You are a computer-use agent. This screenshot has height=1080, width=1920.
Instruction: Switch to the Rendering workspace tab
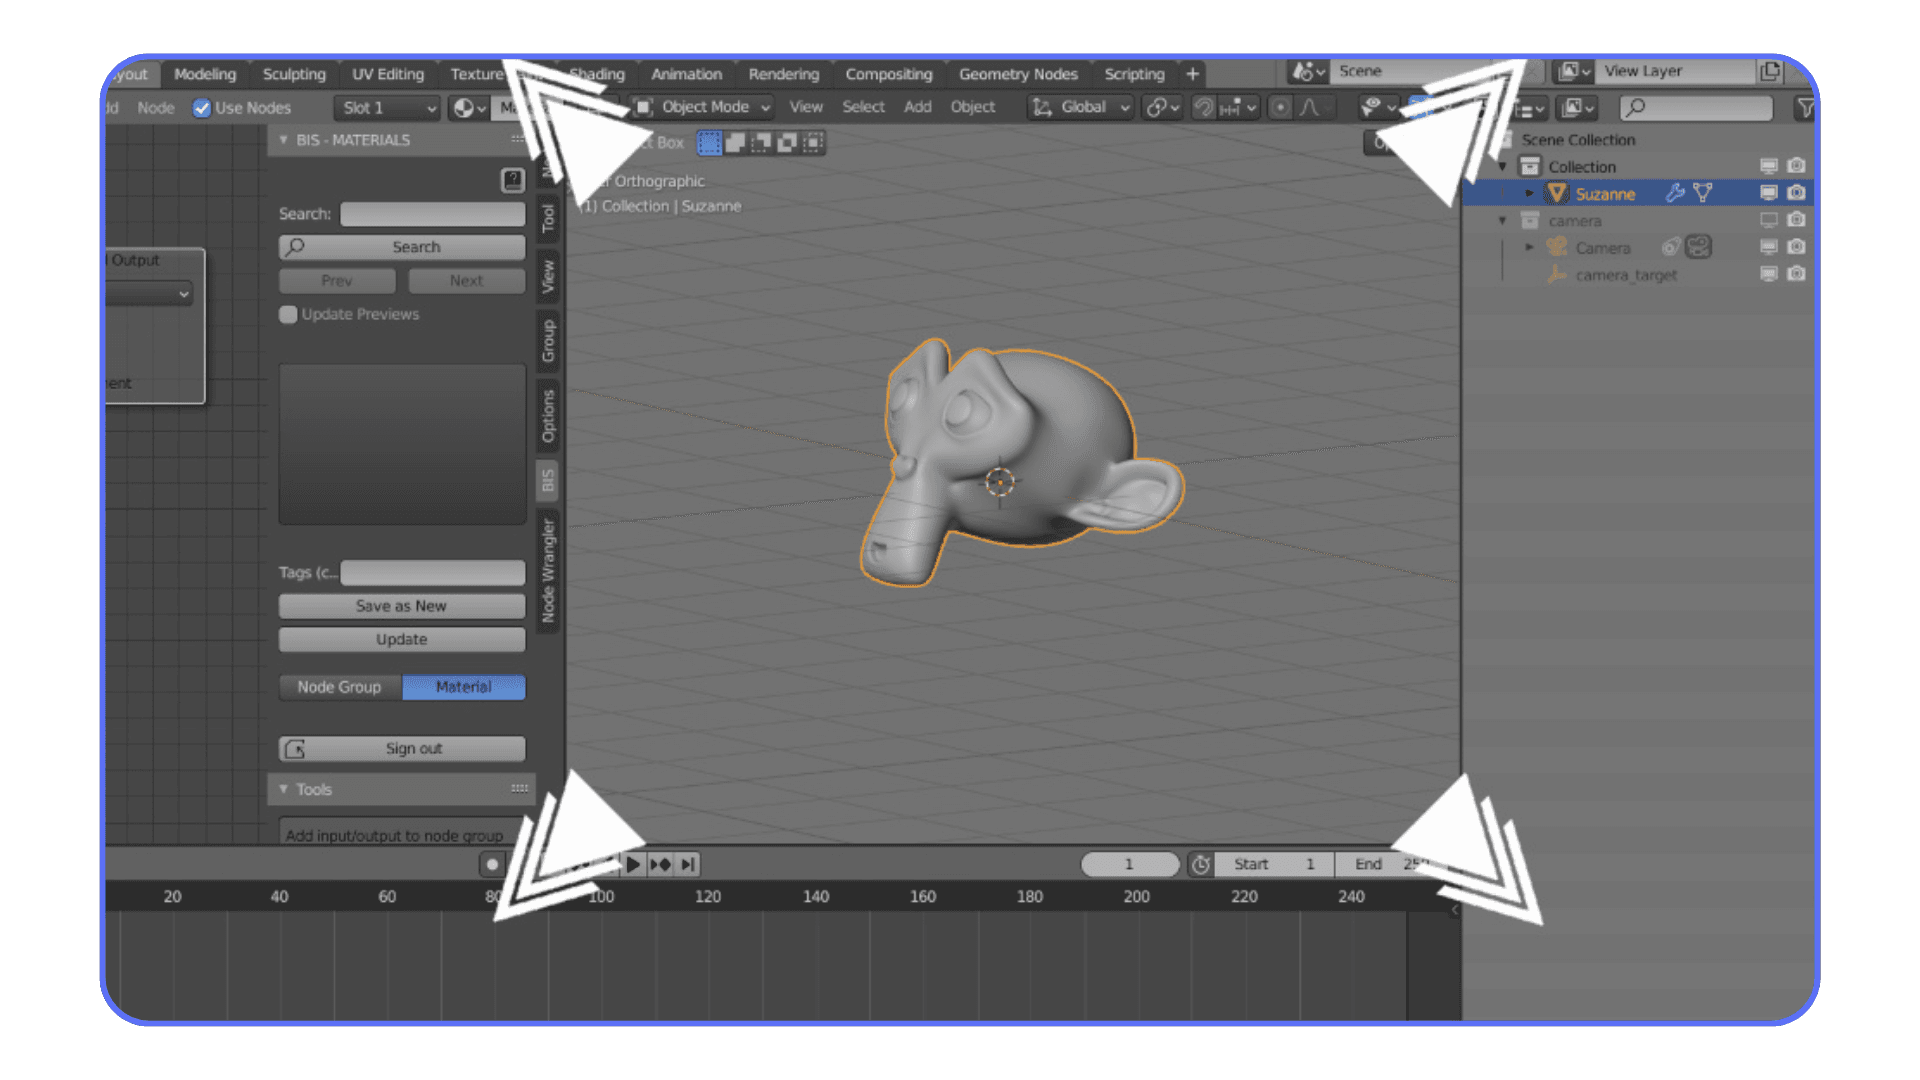pyautogui.click(x=784, y=73)
